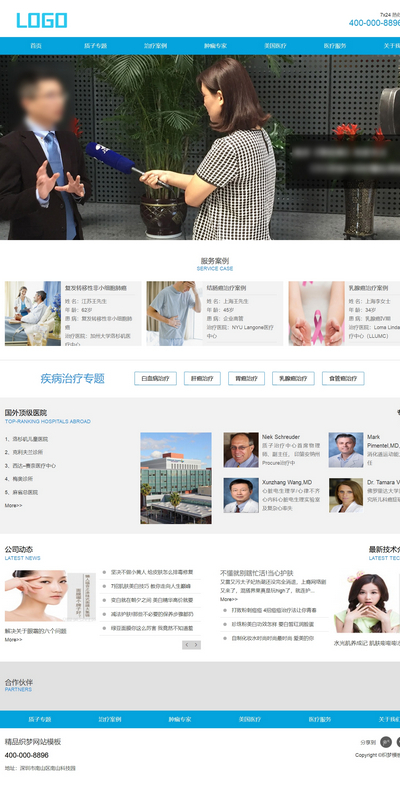Open the news item starting with 珍珠粉美白功效
The width and height of the screenshot is (400, 800).
(x=272, y=624)
